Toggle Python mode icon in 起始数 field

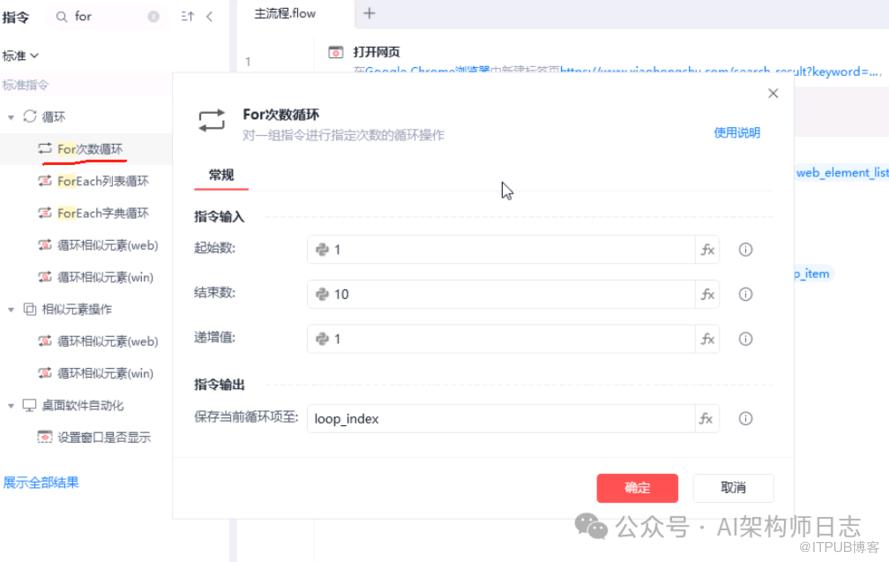[322, 250]
